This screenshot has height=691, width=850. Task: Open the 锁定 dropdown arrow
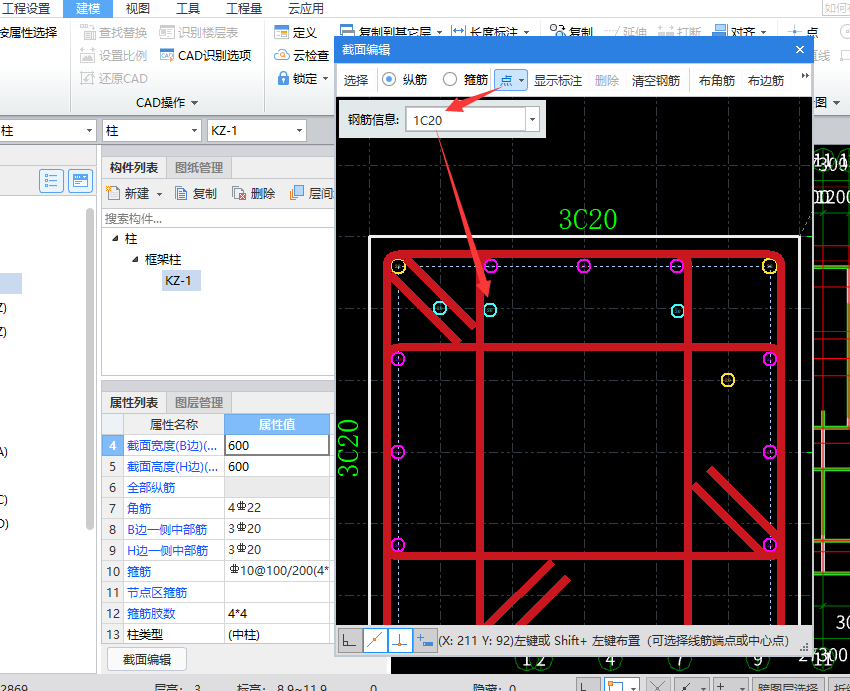point(325,79)
